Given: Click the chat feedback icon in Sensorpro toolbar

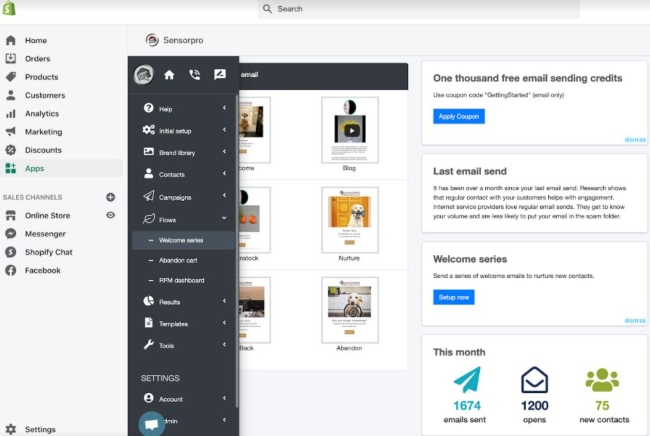Looking at the screenshot, I should point(220,75).
